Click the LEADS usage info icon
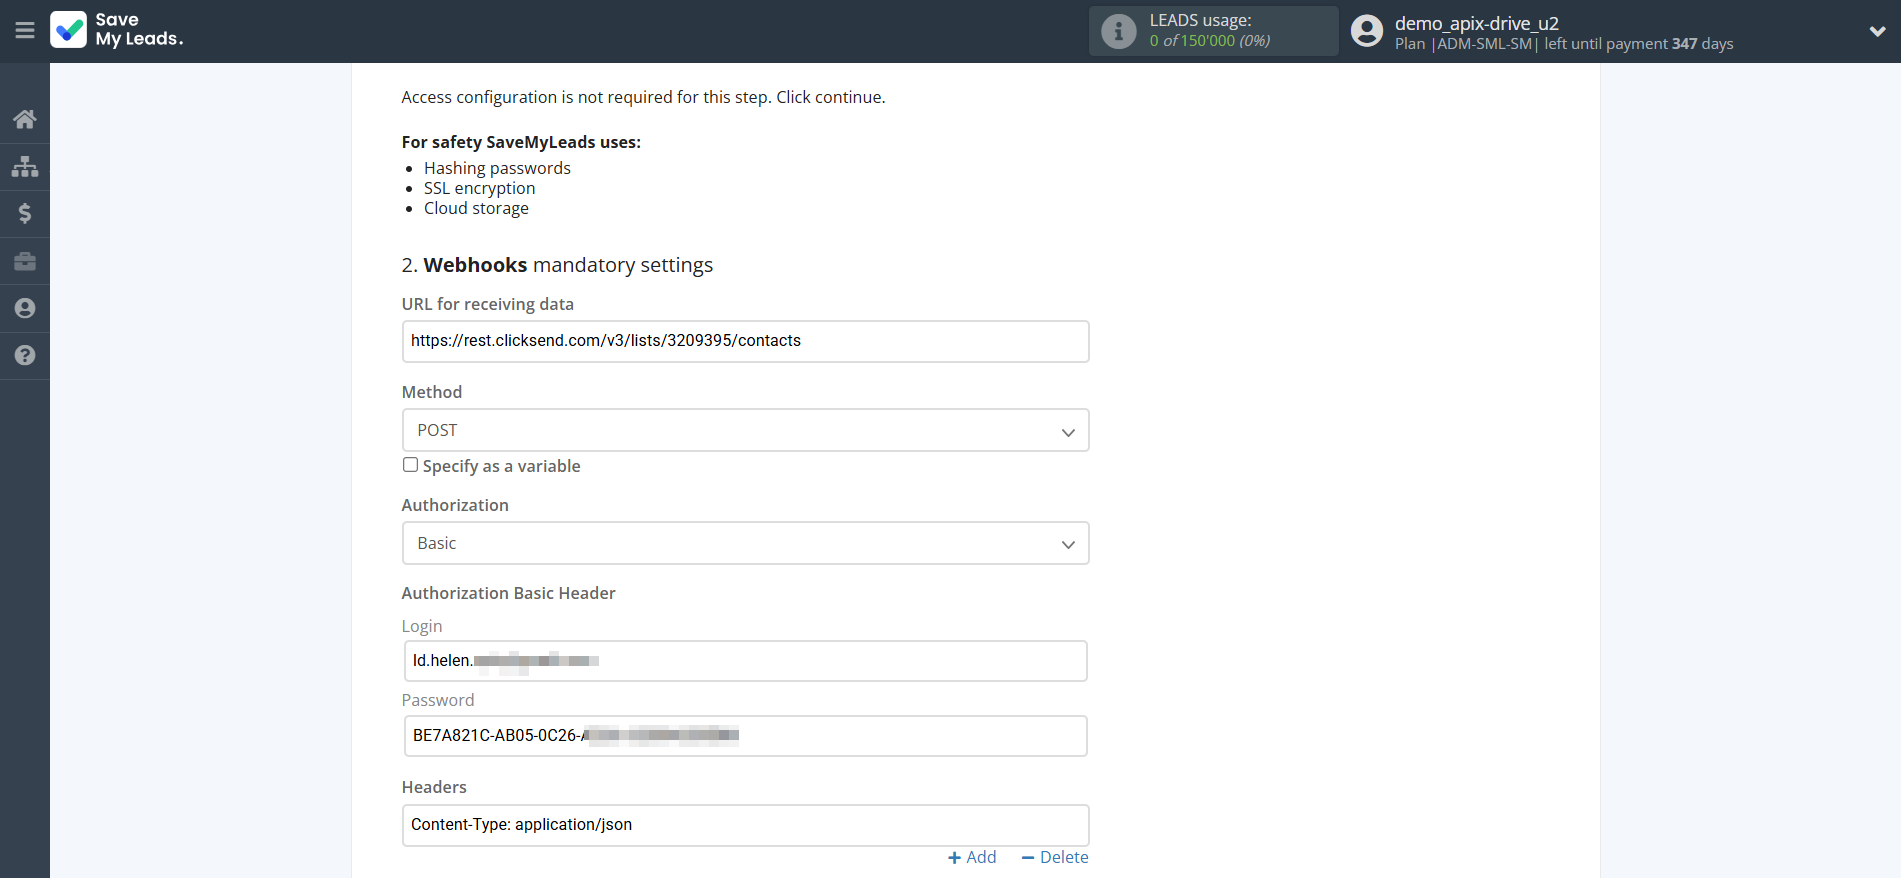The height and width of the screenshot is (878, 1901). 1118,31
